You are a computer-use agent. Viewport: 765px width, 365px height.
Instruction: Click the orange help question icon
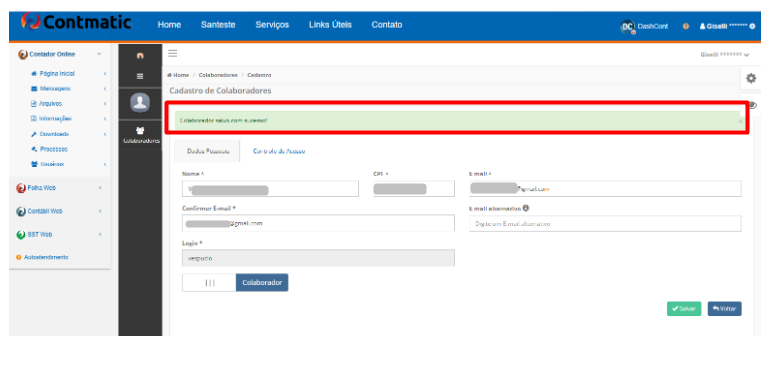(x=685, y=26)
